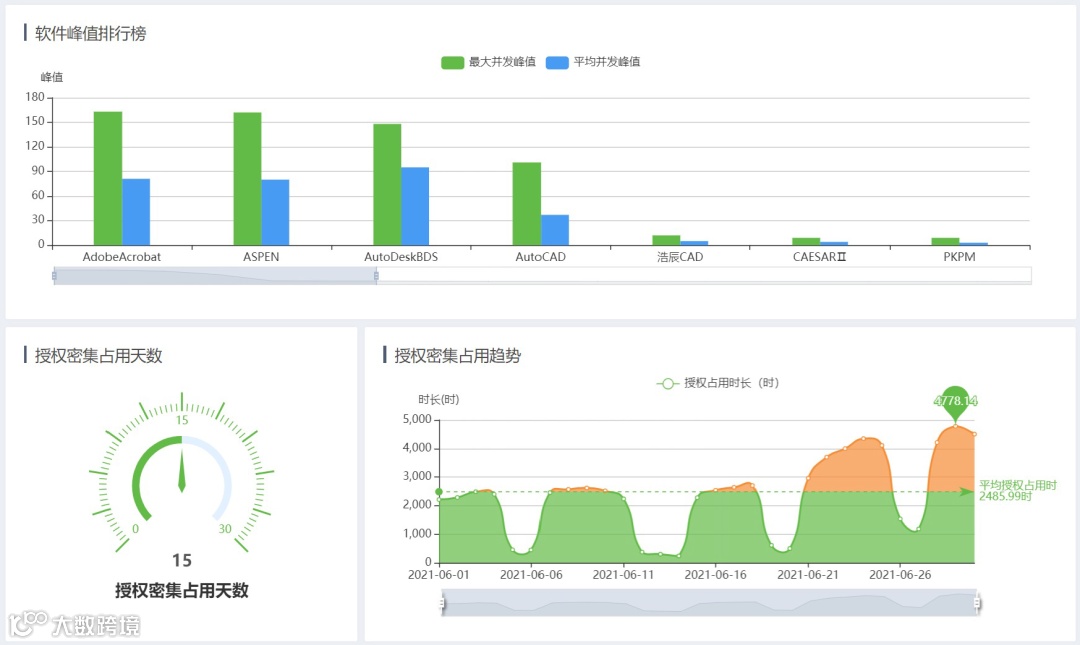Click the 峰值 y-axis title
Screen dimensions: 1080x645
(x=52, y=77)
